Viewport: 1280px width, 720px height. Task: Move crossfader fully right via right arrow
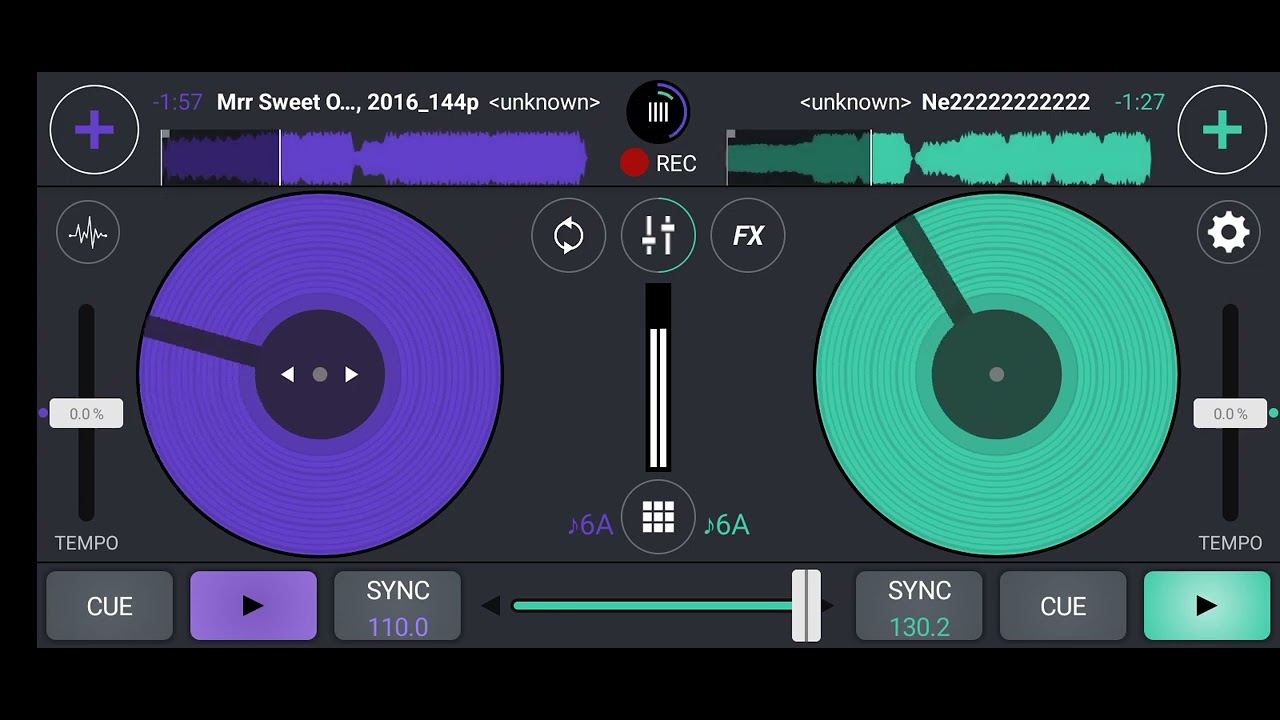(828, 605)
